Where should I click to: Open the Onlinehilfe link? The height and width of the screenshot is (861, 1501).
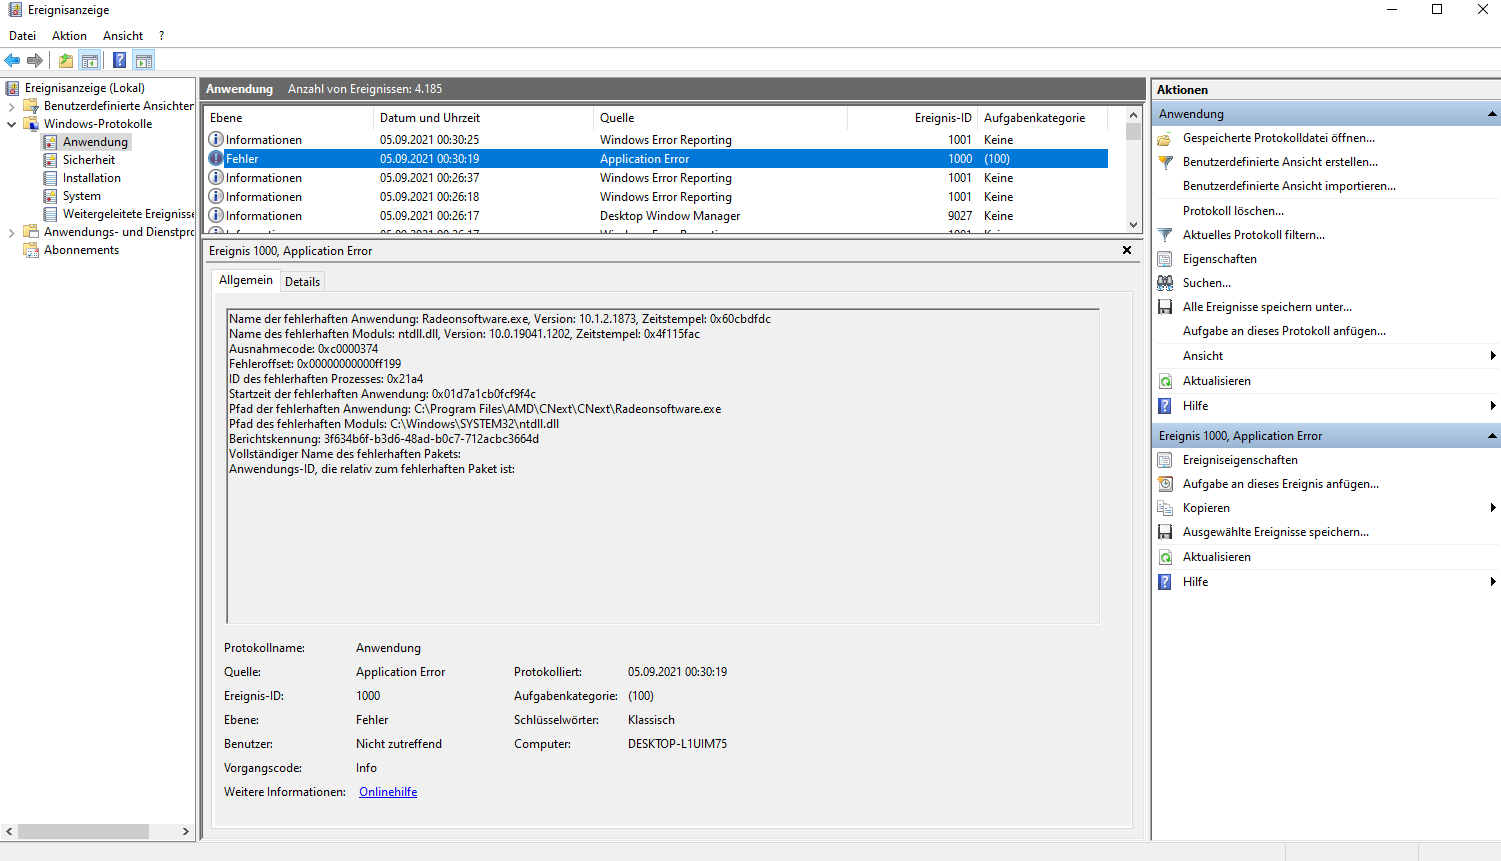[x=388, y=792]
